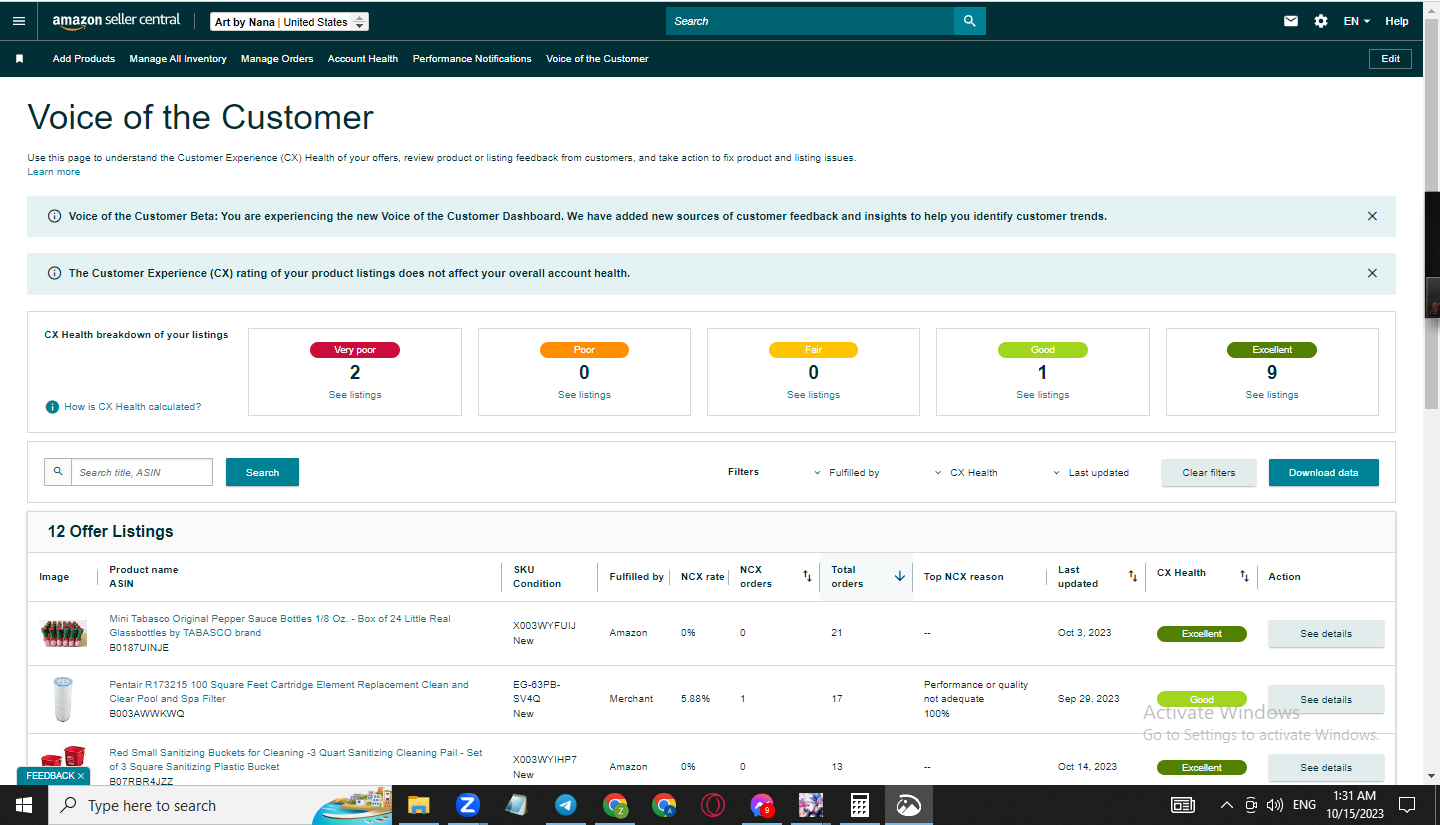Open Pentair R173215 product link

288,692
